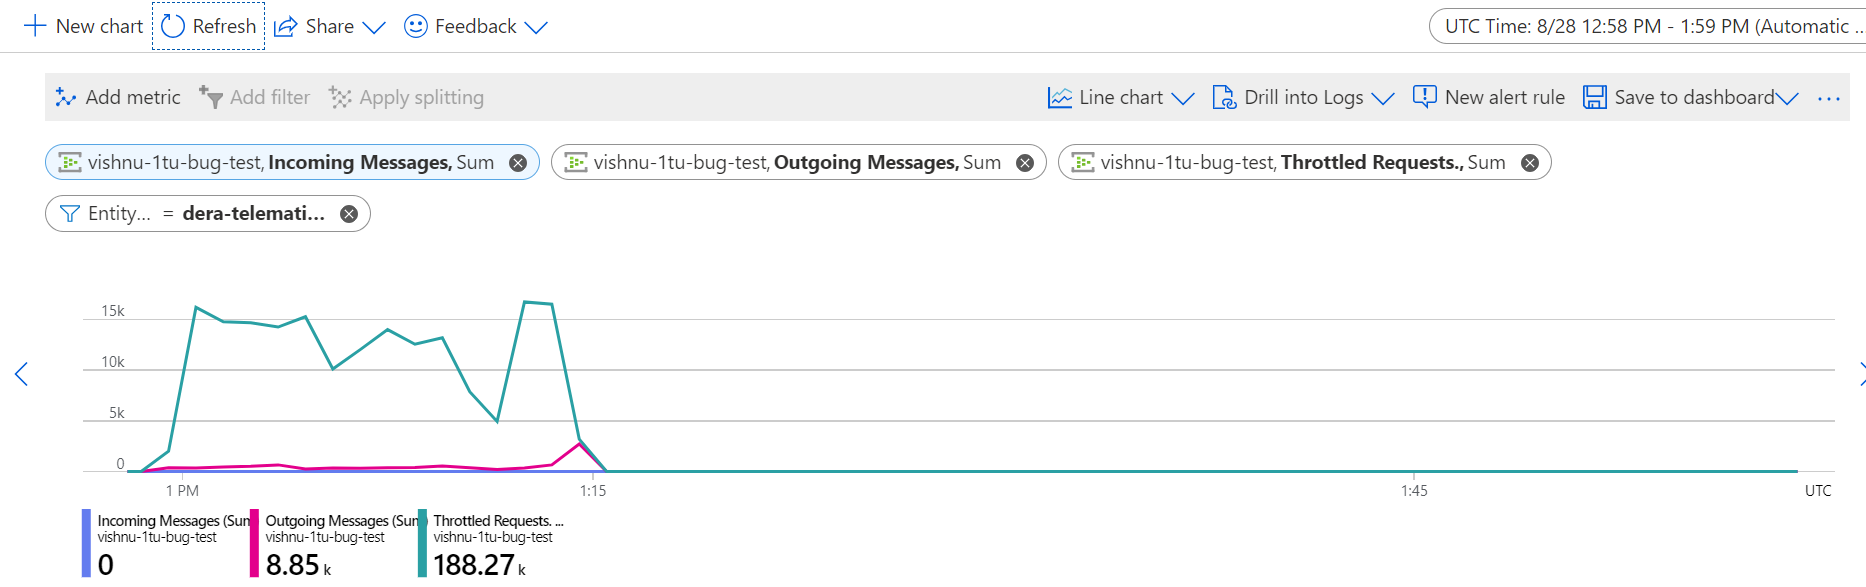Click the Incoming Messages pill resource icon
Image resolution: width=1866 pixels, height=587 pixels.
pyautogui.click(x=70, y=162)
